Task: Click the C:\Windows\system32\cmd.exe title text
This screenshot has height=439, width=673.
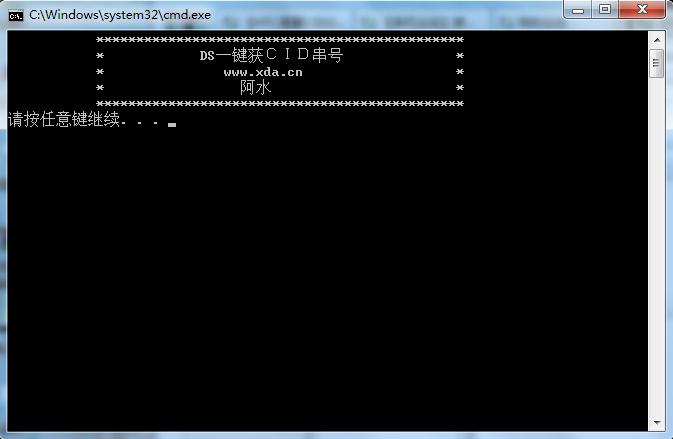Action: point(120,15)
